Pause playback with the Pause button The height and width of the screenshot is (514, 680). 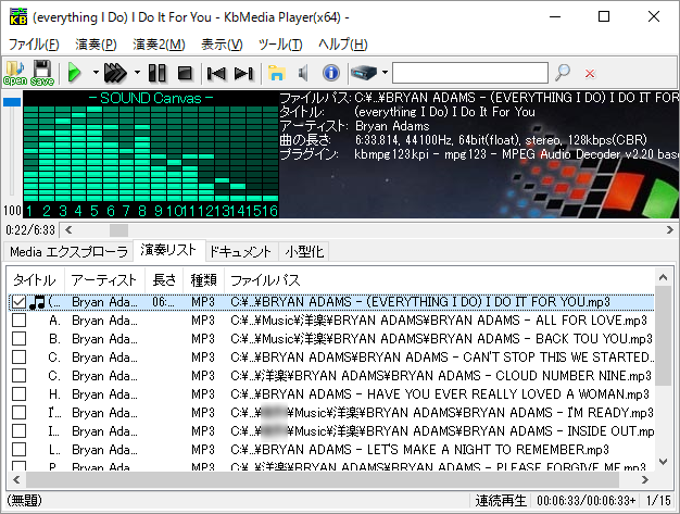click(x=157, y=73)
